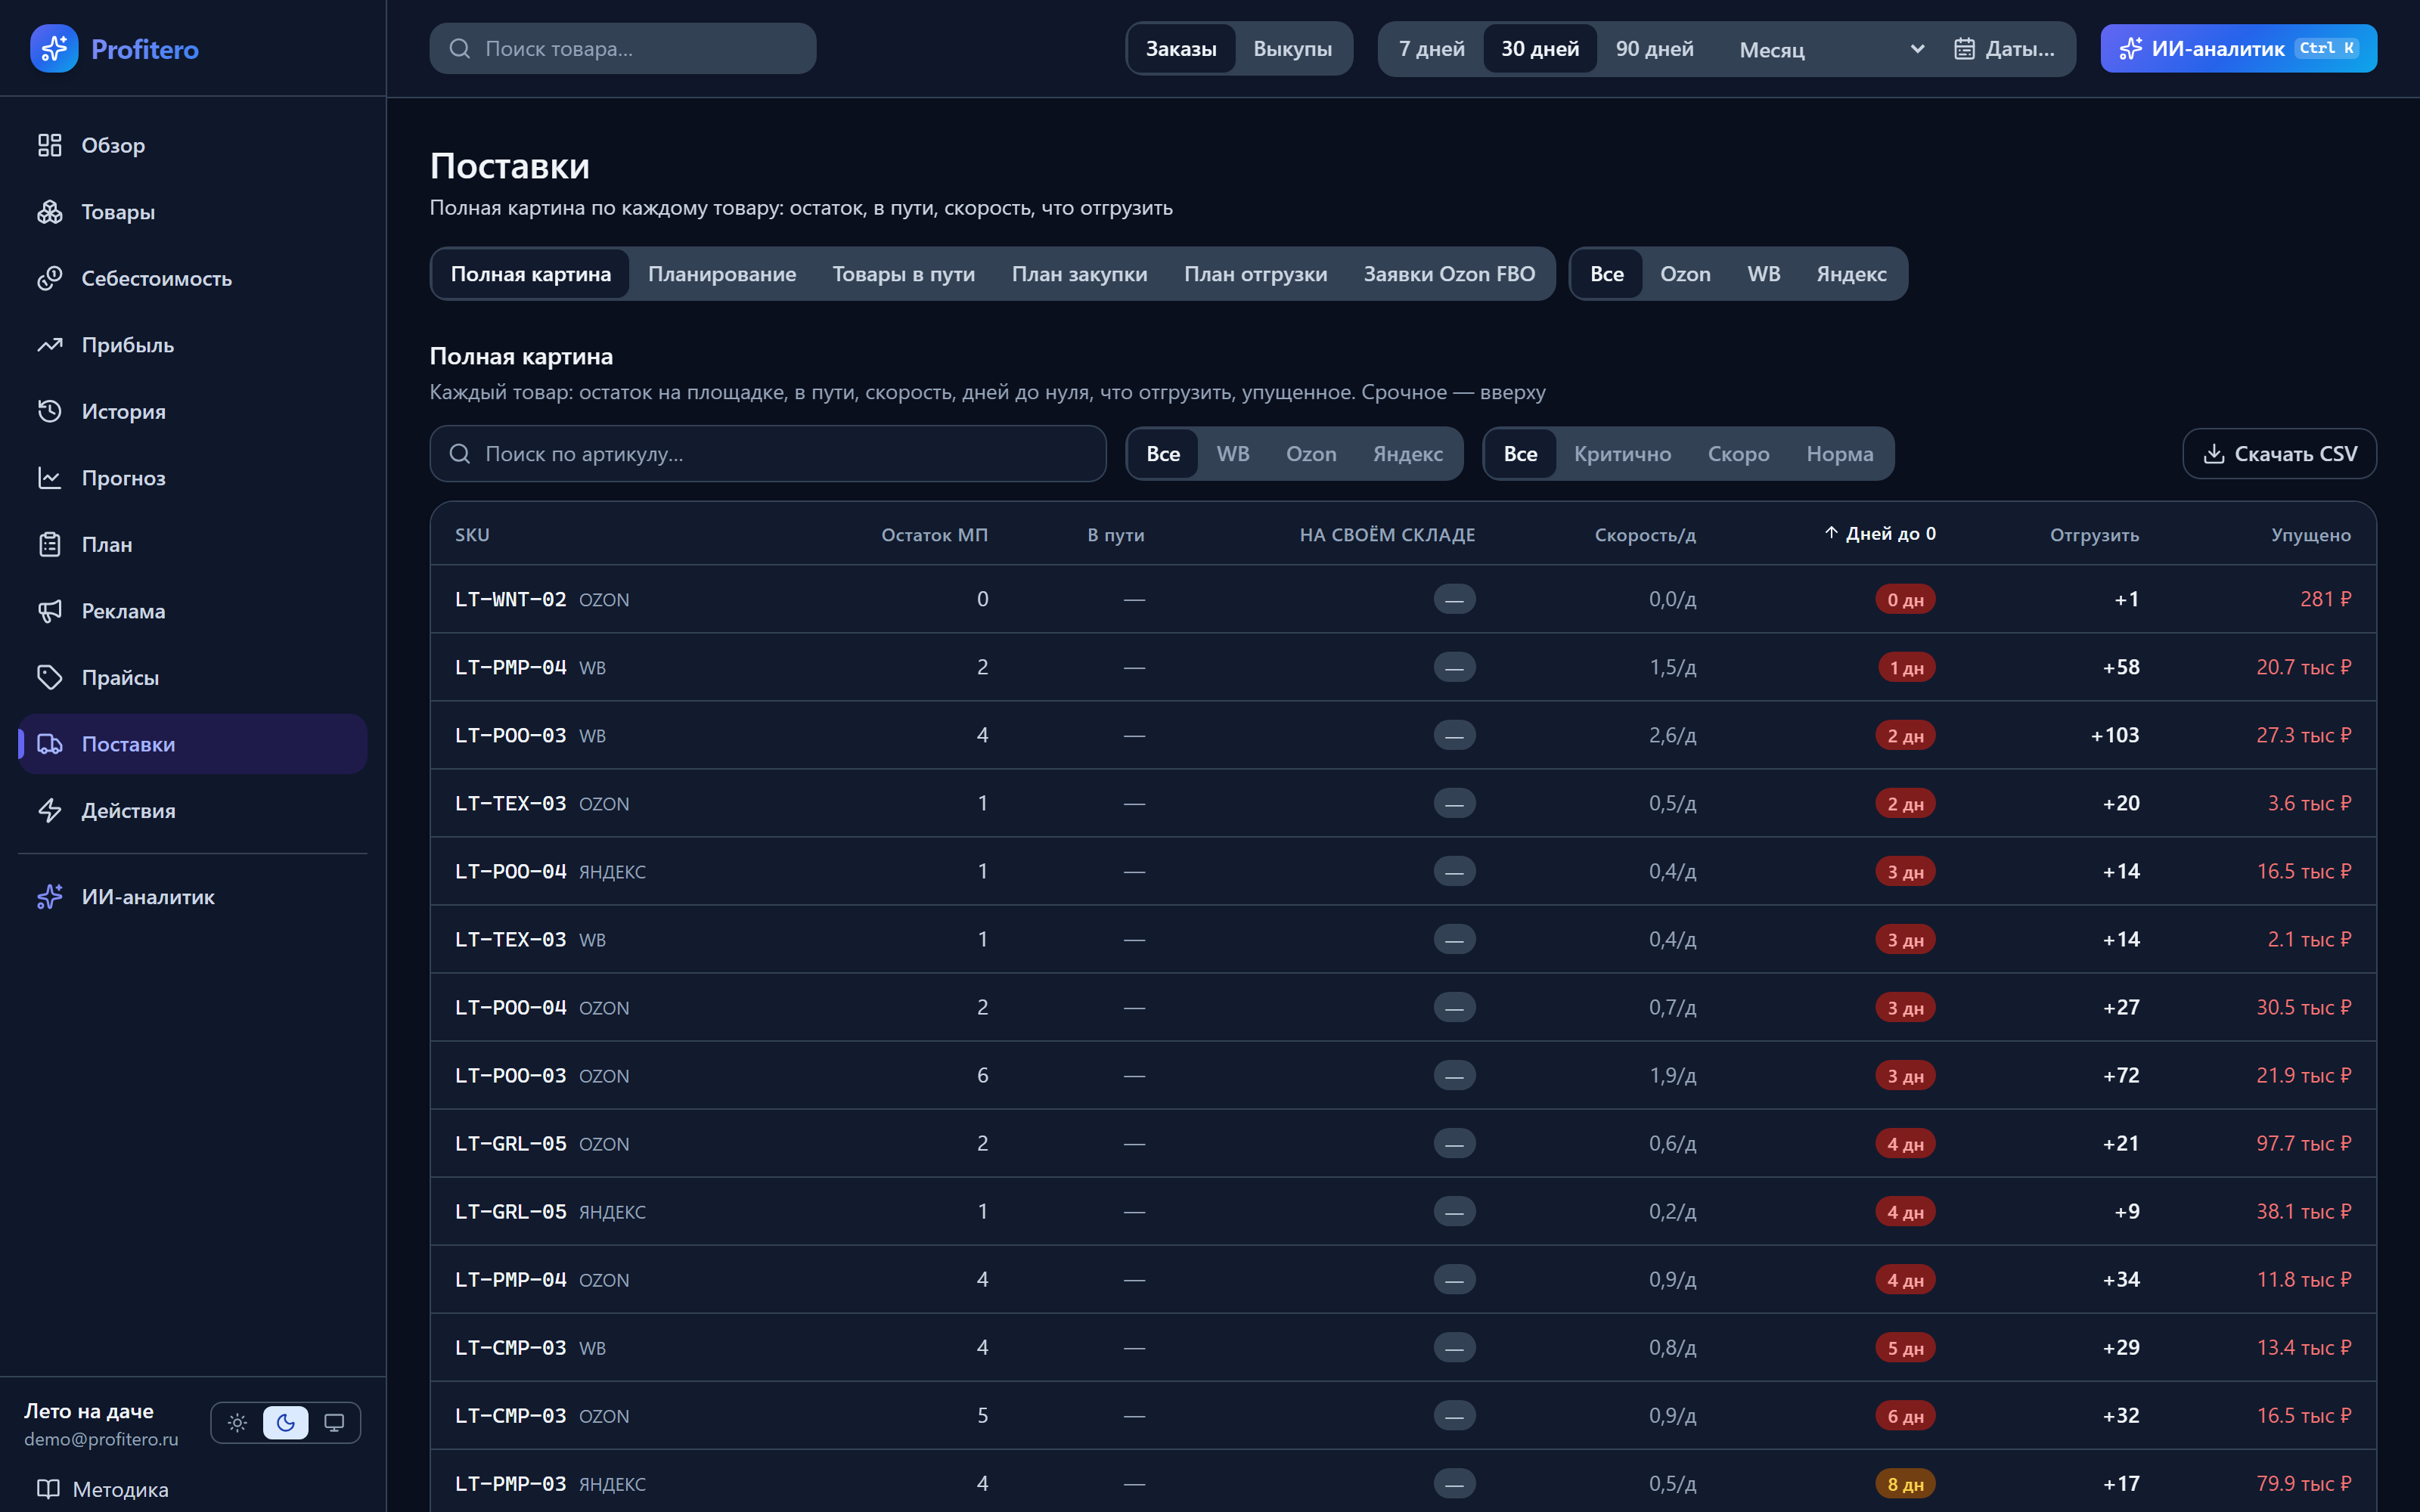The image size is (2420, 1512).
Task: Open the Даты date picker
Action: click(2004, 48)
